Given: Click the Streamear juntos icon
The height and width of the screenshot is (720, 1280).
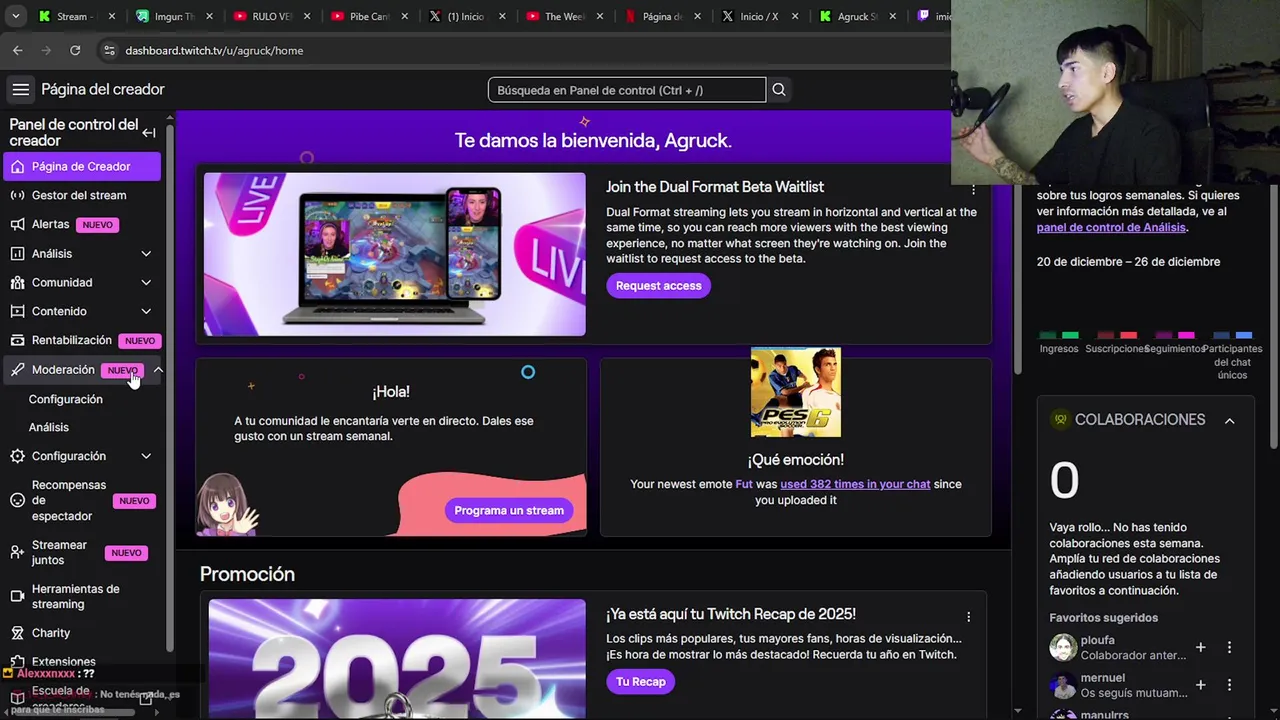Looking at the screenshot, I should point(17,552).
